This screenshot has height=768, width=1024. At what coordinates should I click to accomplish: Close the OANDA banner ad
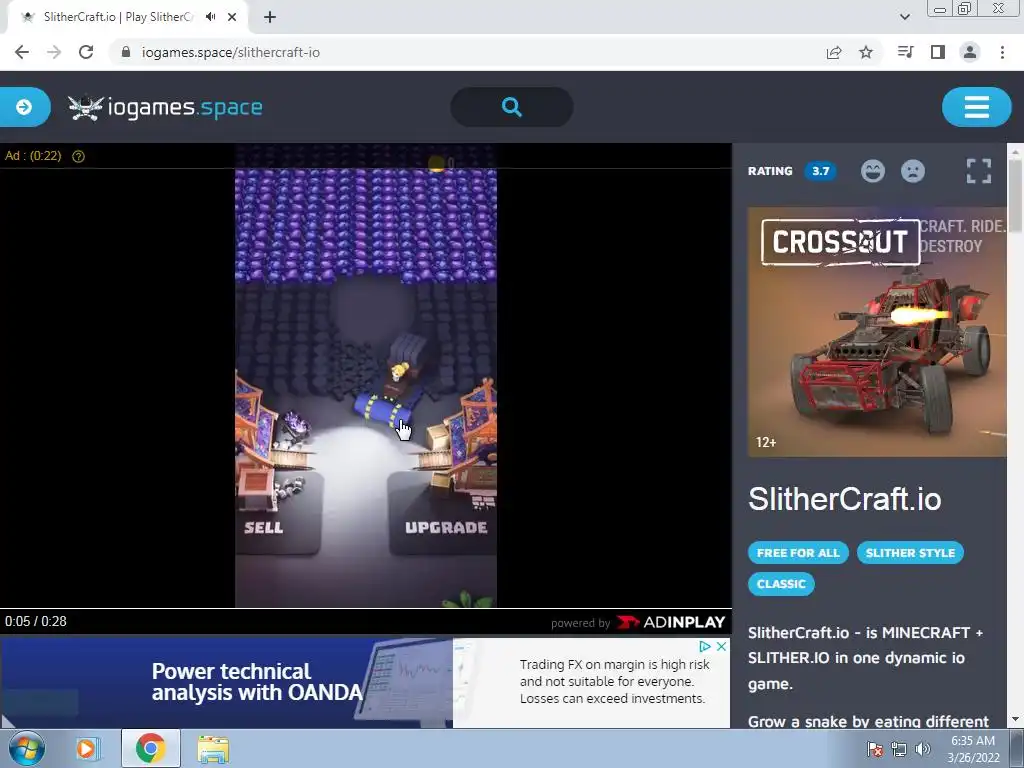721,647
